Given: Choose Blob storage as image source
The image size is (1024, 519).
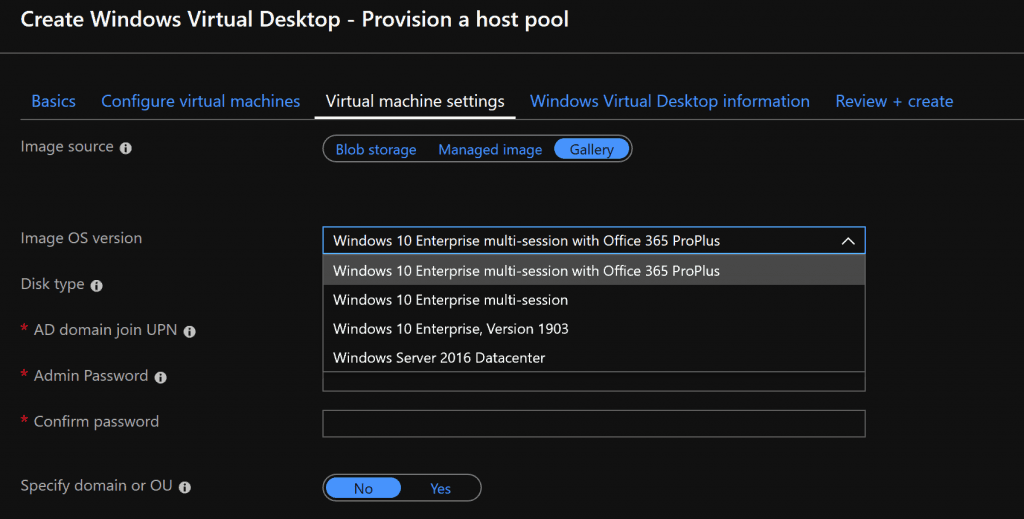Looking at the screenshot, I should click(x=376, y=149).
